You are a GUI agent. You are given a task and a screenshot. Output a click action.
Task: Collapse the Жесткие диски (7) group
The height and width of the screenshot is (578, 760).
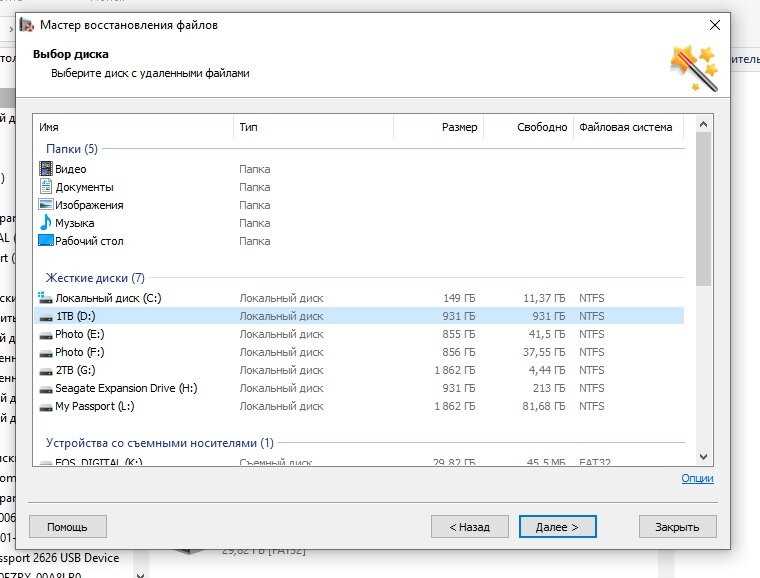(x=94, y=278)
